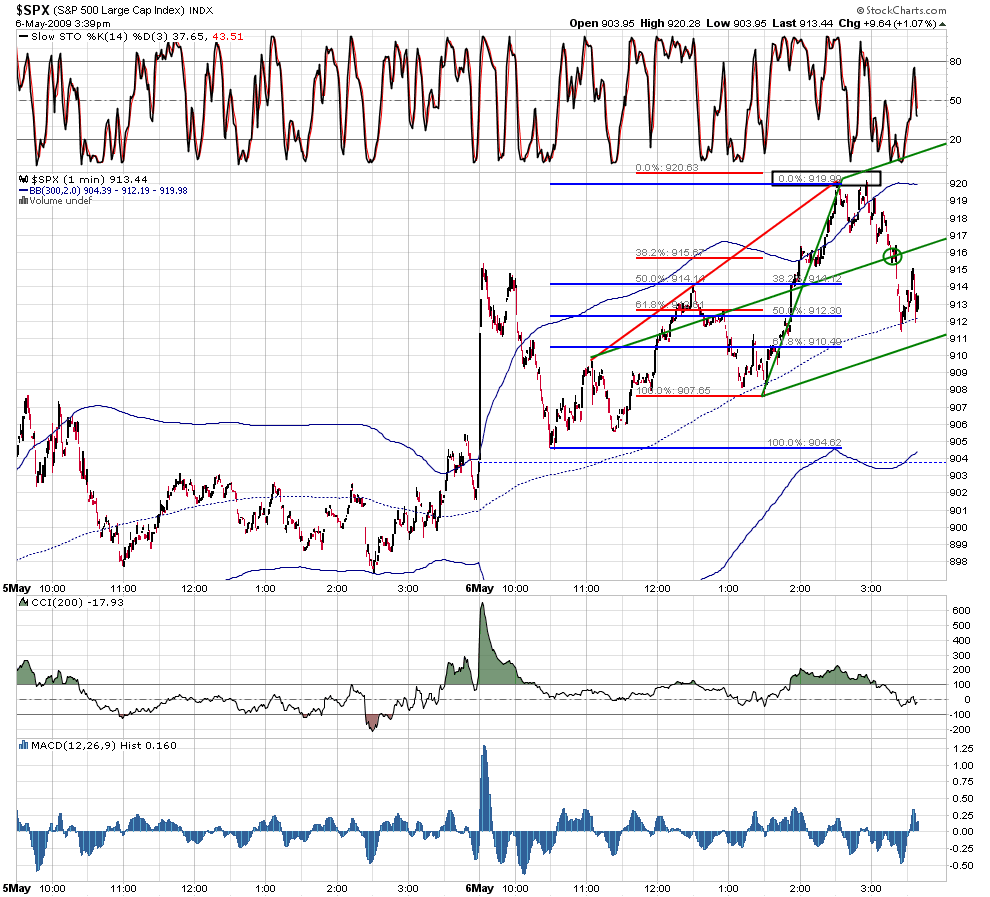990x897 pixels.
Task: Click the 100.0%: 907.65 red retracement label
Action: tap(673, 391)
